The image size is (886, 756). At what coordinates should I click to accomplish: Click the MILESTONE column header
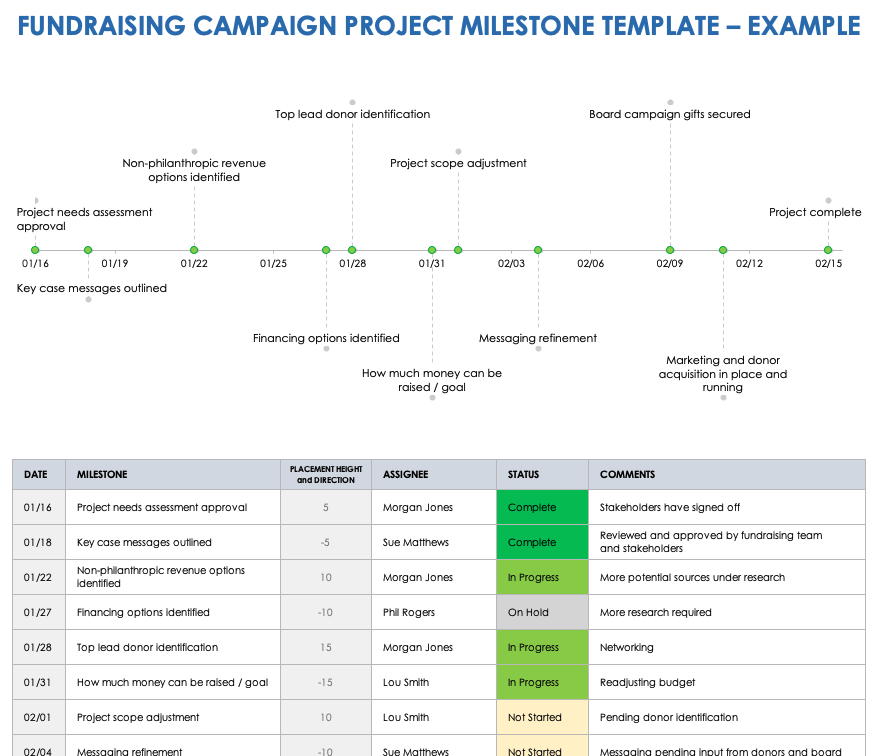[x=102, y=475]
